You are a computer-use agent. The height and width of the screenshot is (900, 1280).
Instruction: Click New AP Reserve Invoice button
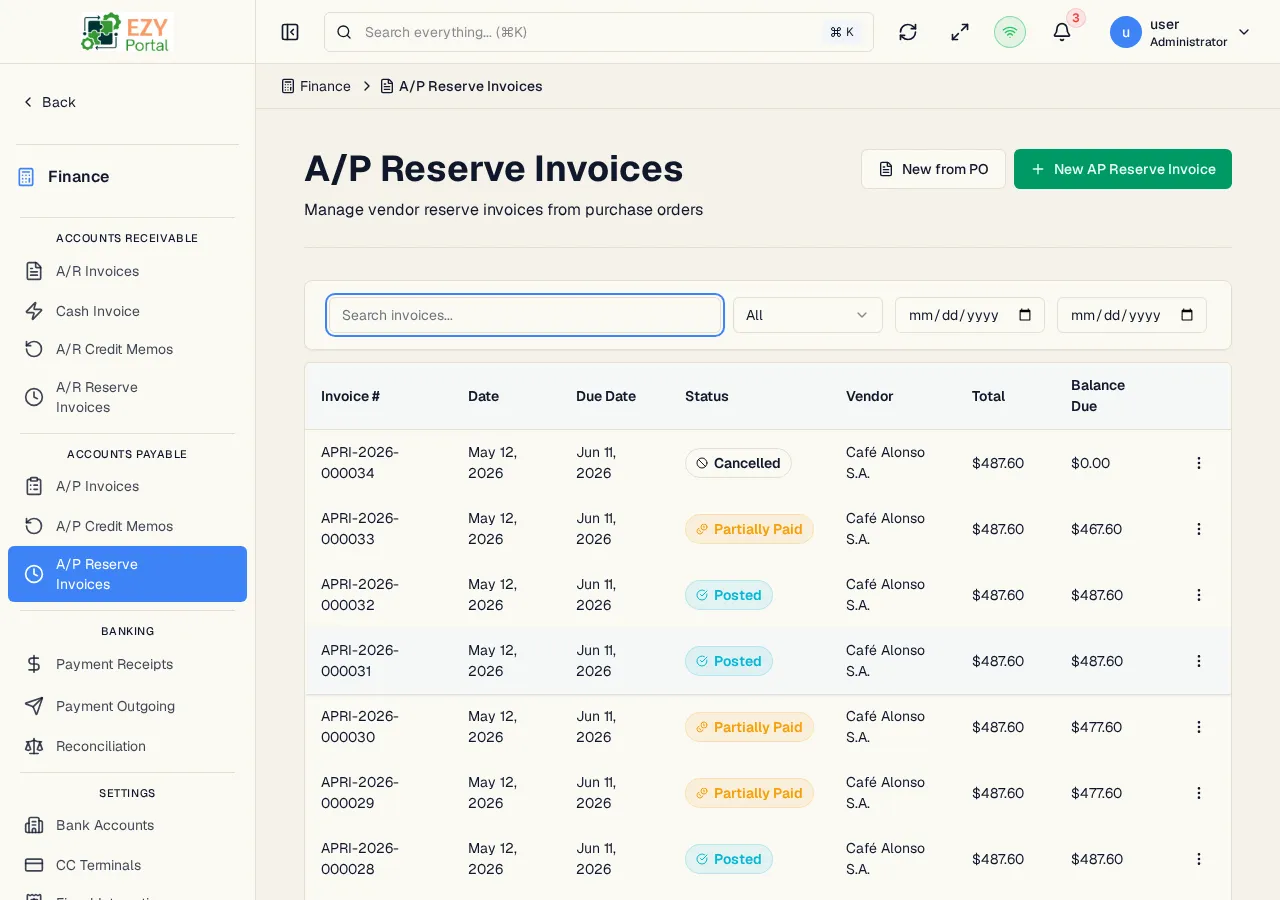pyautogui.click(x=1123, y=169)
